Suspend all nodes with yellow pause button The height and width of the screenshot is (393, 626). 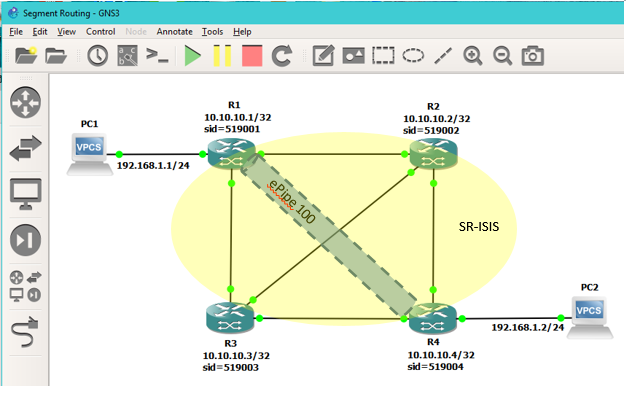[222, 56]
